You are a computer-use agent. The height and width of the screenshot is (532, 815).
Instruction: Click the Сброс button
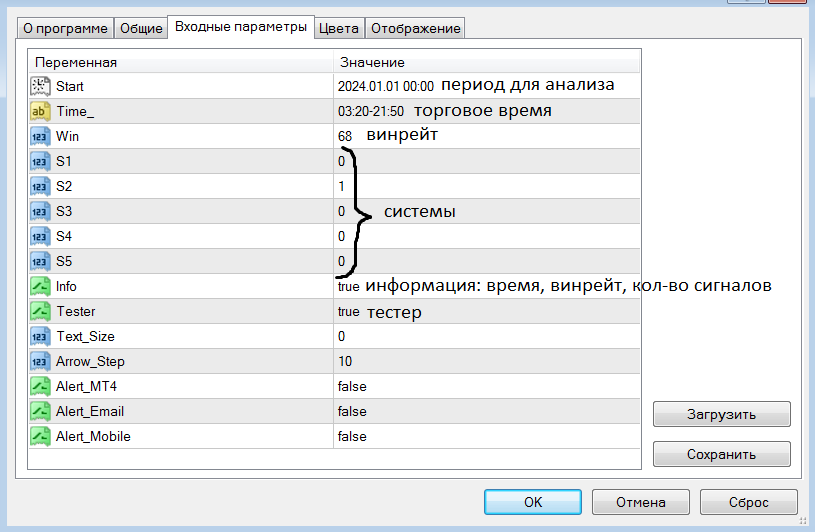pos(748,502)
